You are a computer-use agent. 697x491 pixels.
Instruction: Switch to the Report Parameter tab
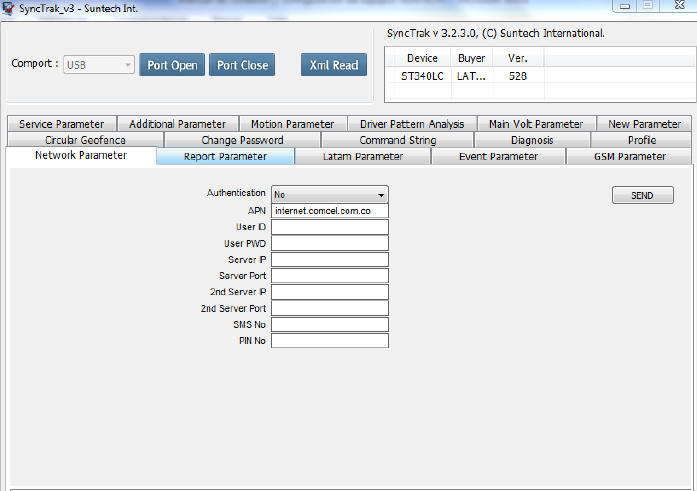pos(225,157)
